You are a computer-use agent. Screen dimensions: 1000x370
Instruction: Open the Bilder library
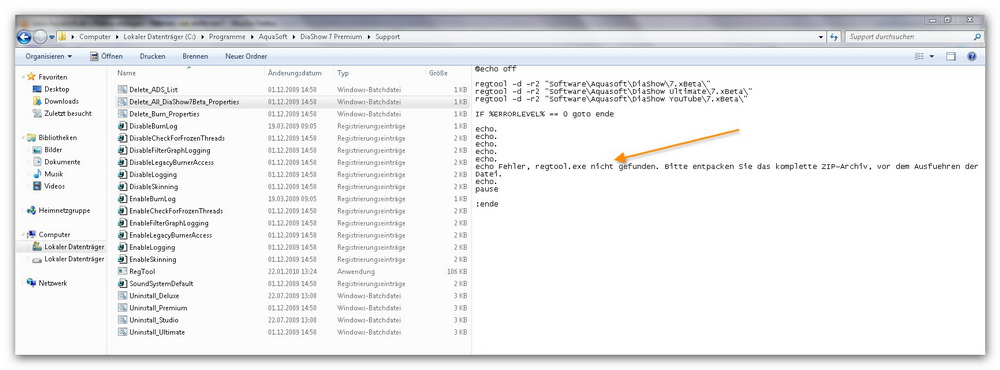coord(54,150)
